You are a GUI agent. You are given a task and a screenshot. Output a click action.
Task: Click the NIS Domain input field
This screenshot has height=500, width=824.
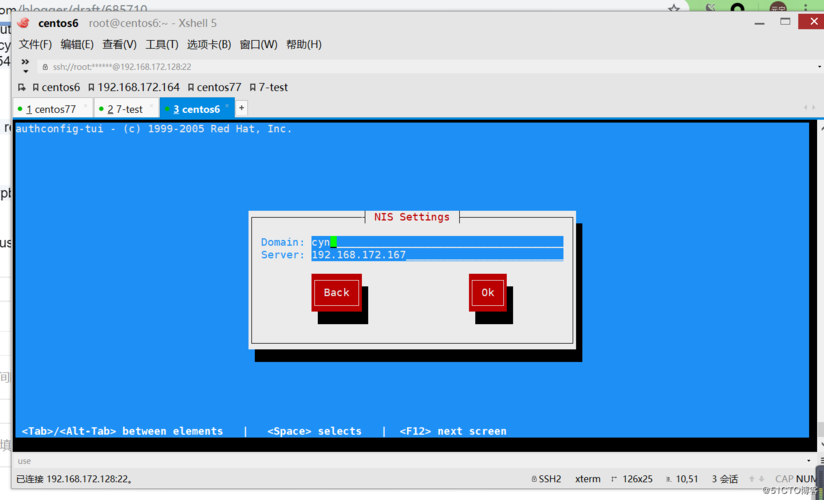click(x=437, y=242)
